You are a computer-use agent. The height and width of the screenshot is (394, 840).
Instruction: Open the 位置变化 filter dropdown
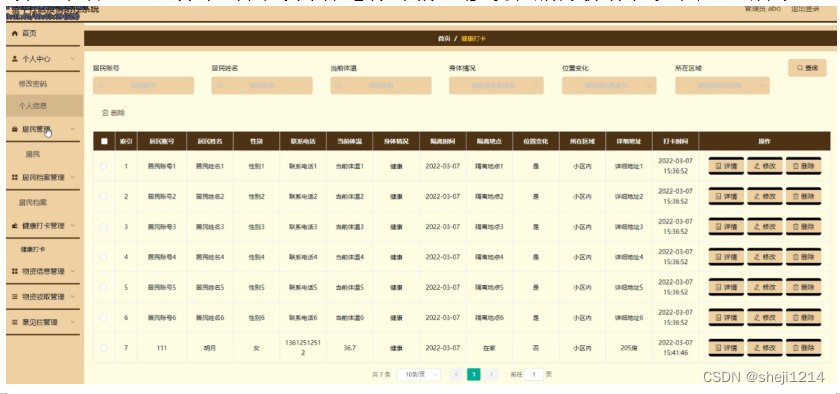click(609, 86)
